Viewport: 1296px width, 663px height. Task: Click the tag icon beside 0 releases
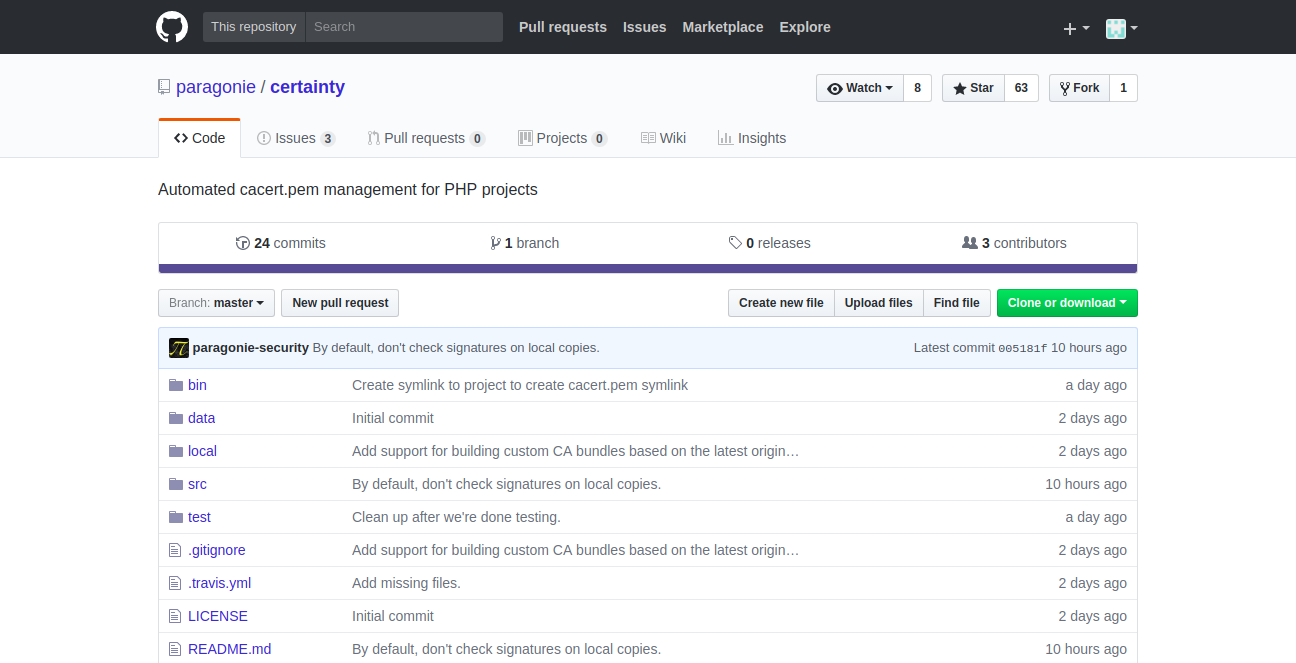point(735,243)
